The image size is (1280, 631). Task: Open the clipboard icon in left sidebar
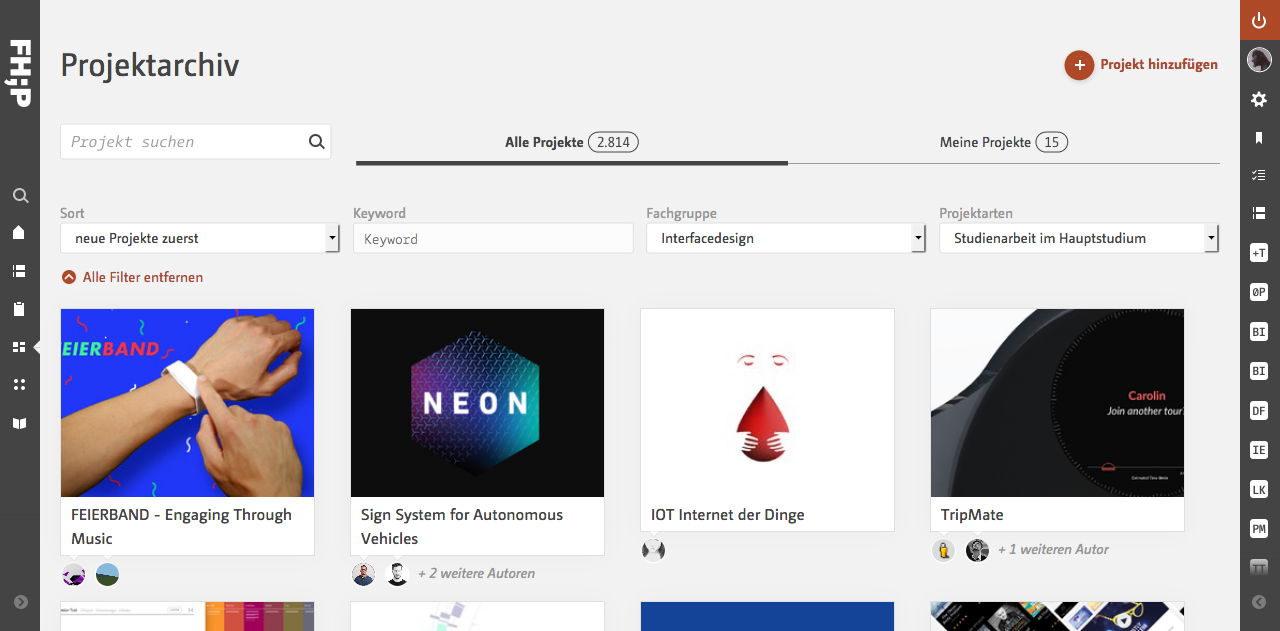[19, 309]
